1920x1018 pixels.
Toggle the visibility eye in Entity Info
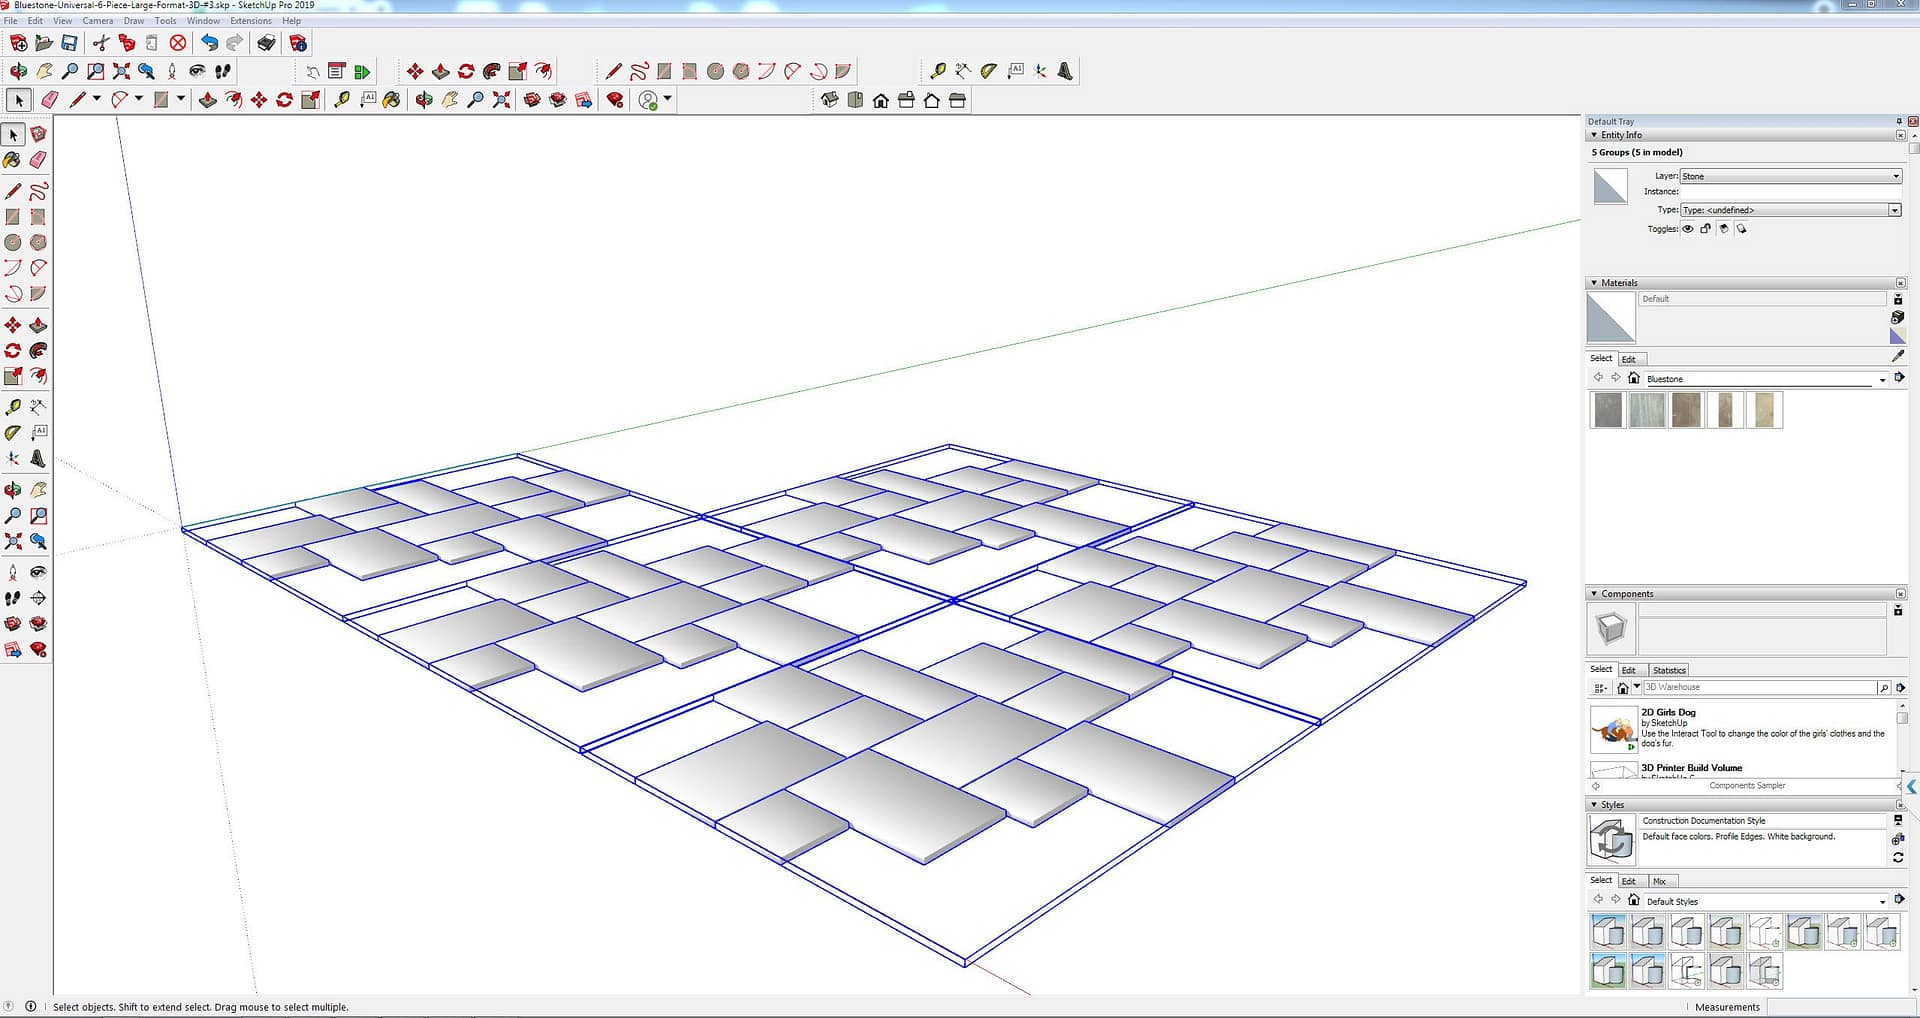pyautogui.click(x=1688, y=229)
